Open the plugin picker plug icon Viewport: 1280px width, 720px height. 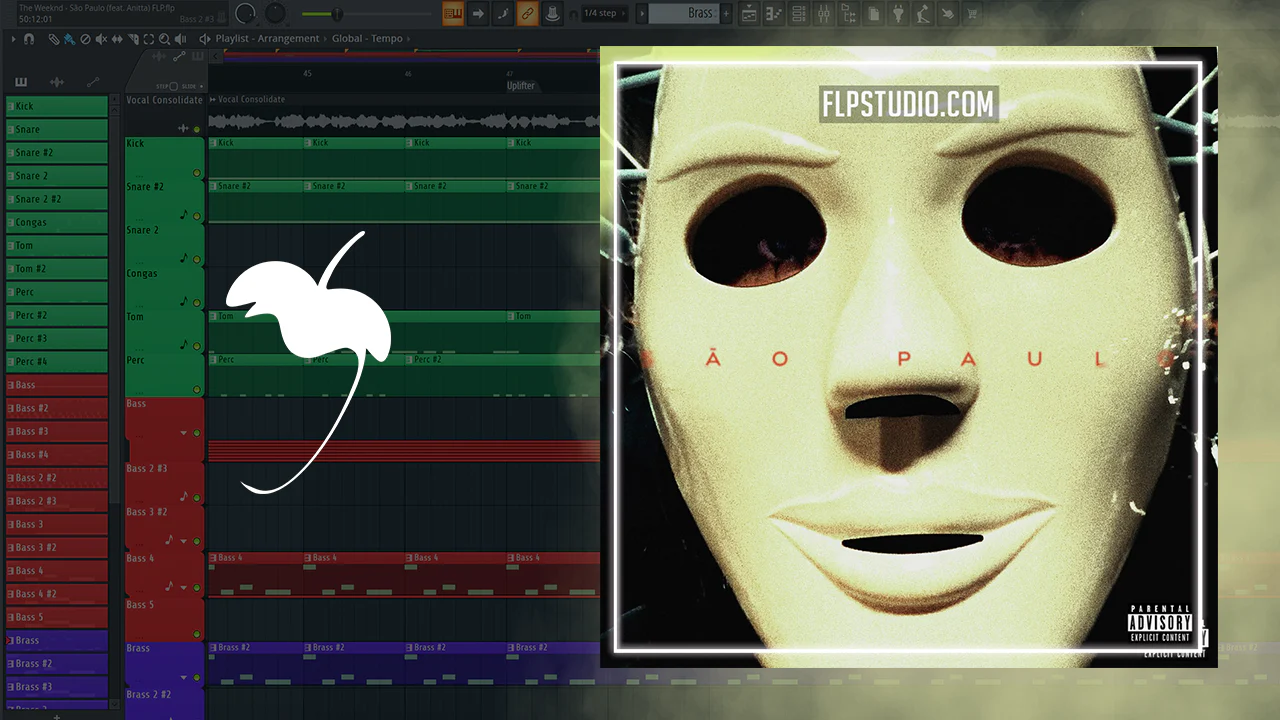coord(898,14)
